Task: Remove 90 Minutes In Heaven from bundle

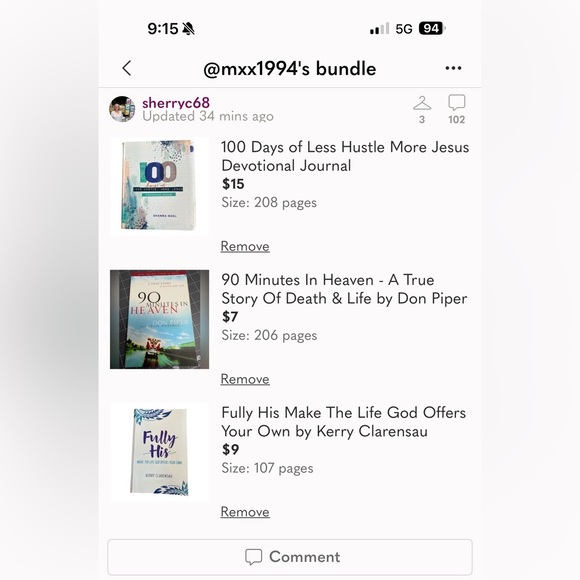Action: (245, 379)
